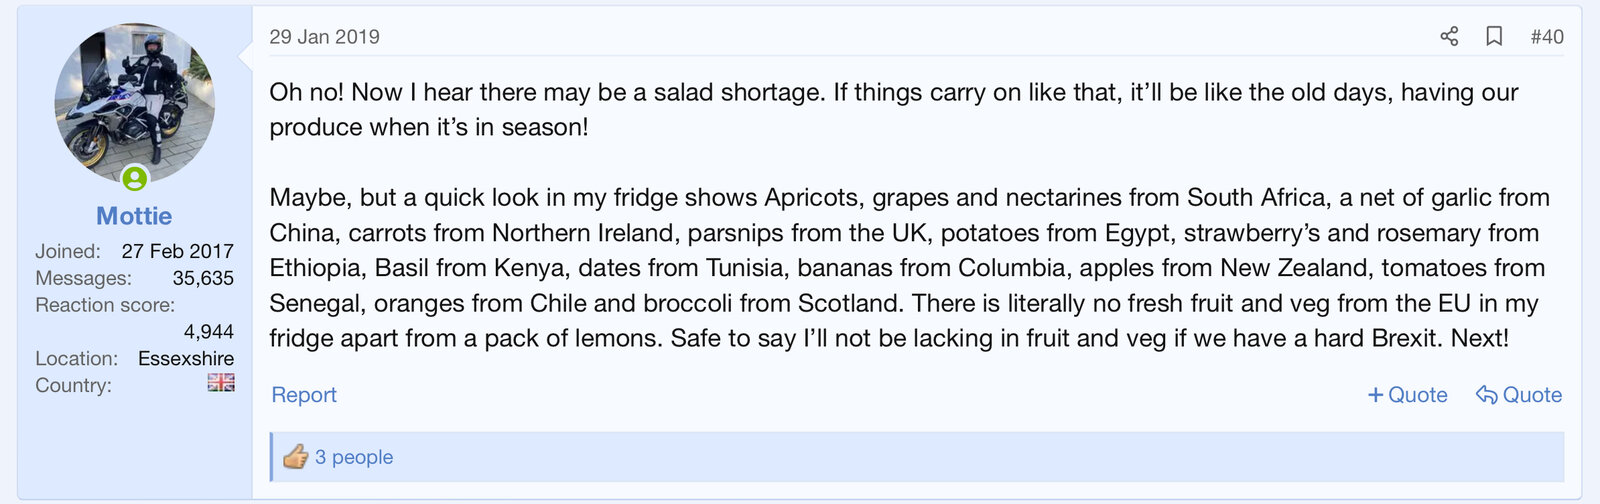Image resolution: width=1600 pixels, height=504 pixels.
Task: Open the Mottie username profile link
Action: [134, 216]
